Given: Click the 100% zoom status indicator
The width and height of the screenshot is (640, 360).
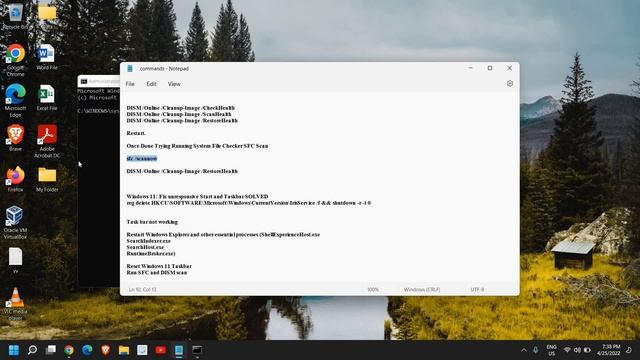Looking at the screenshot, I should [373, 289].
